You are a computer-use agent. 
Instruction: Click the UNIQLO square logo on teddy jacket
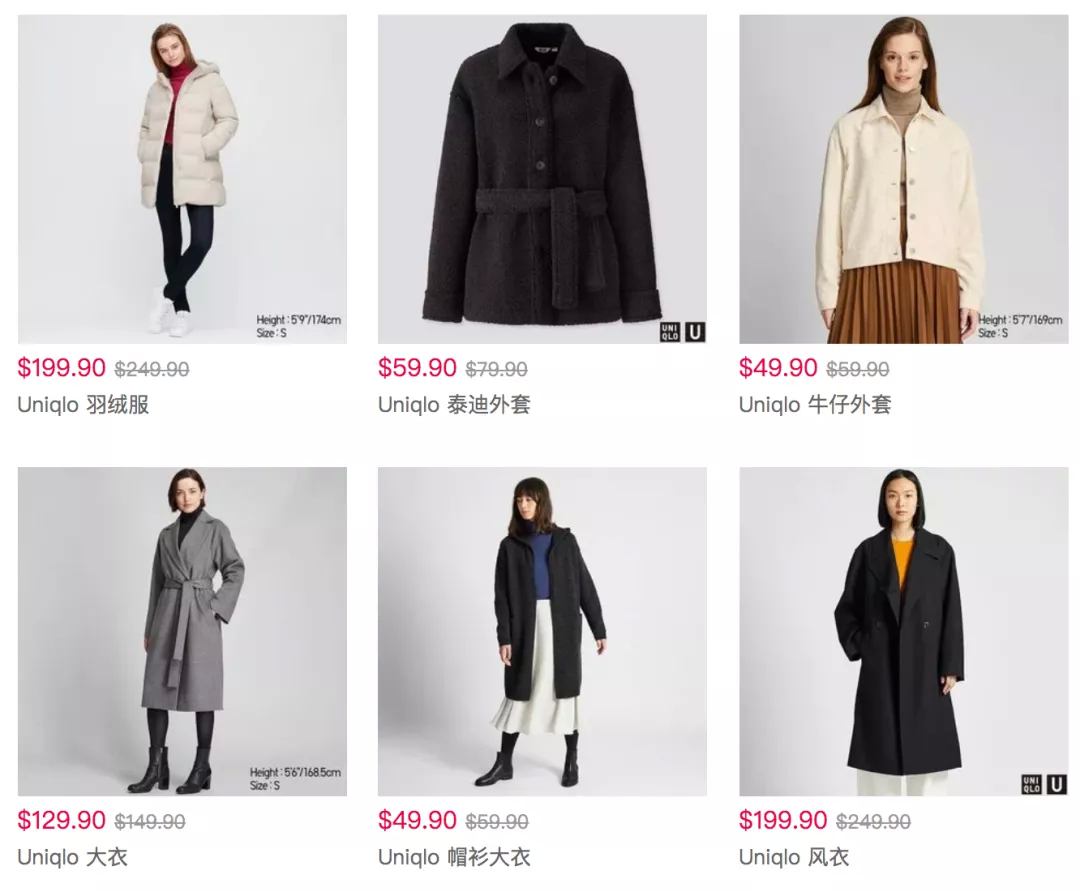[x=670, y=332]
